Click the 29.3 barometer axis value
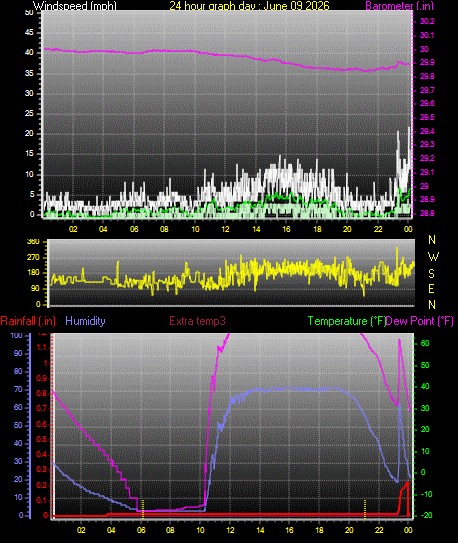The image size is (458, 543). pos(427,144)
